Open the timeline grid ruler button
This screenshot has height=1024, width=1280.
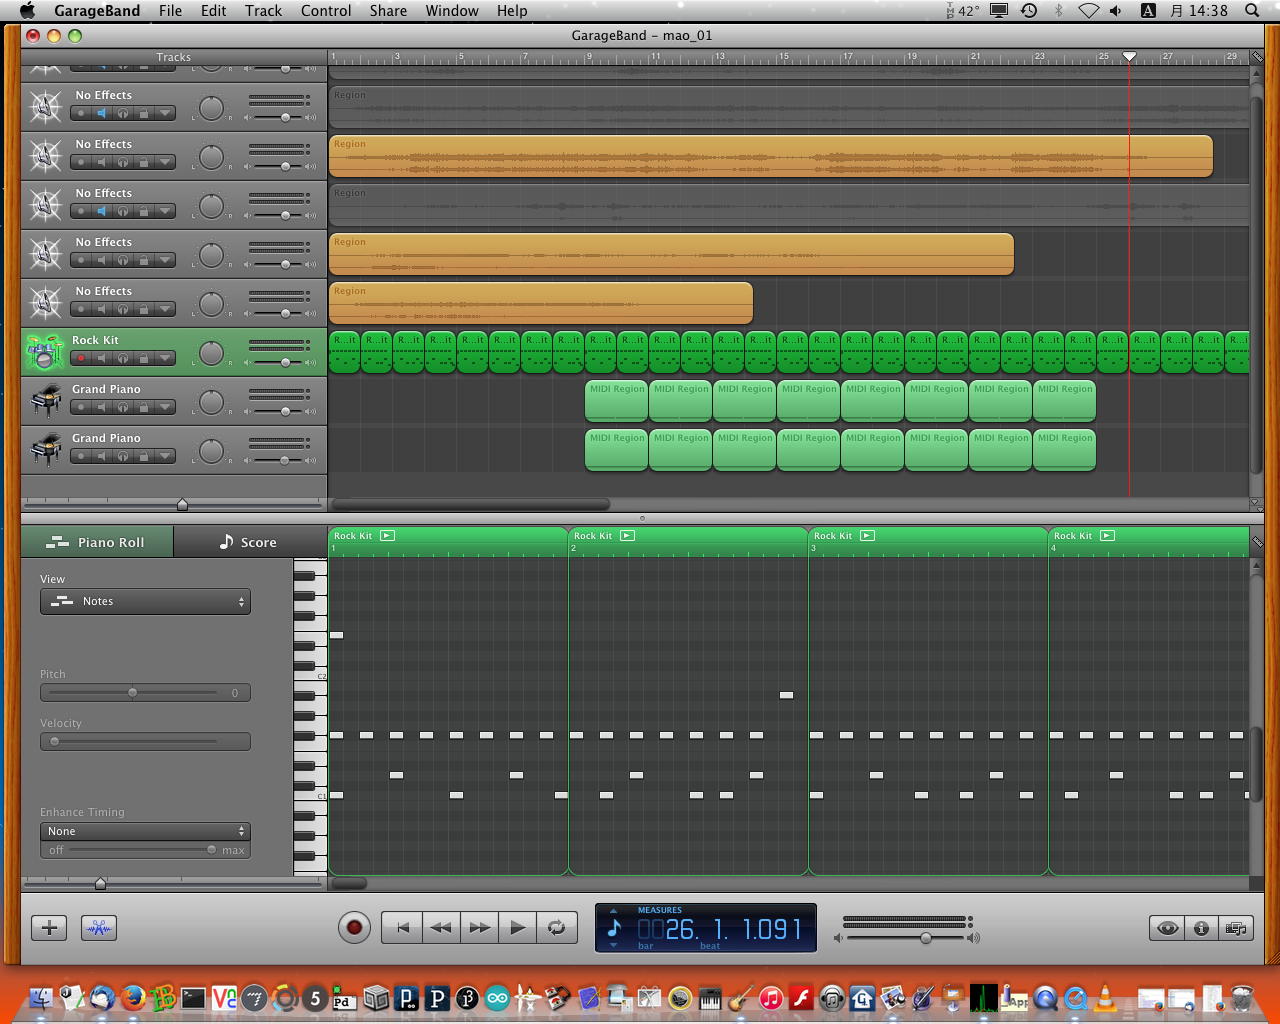[x=1257, y=57]
